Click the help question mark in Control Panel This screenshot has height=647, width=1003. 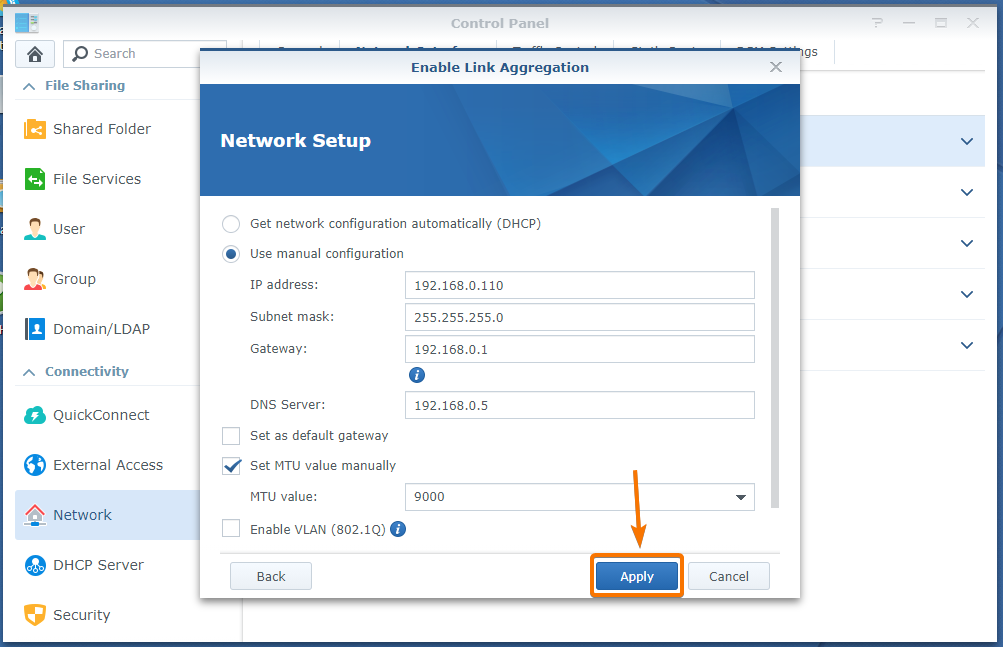coord(877,23)
